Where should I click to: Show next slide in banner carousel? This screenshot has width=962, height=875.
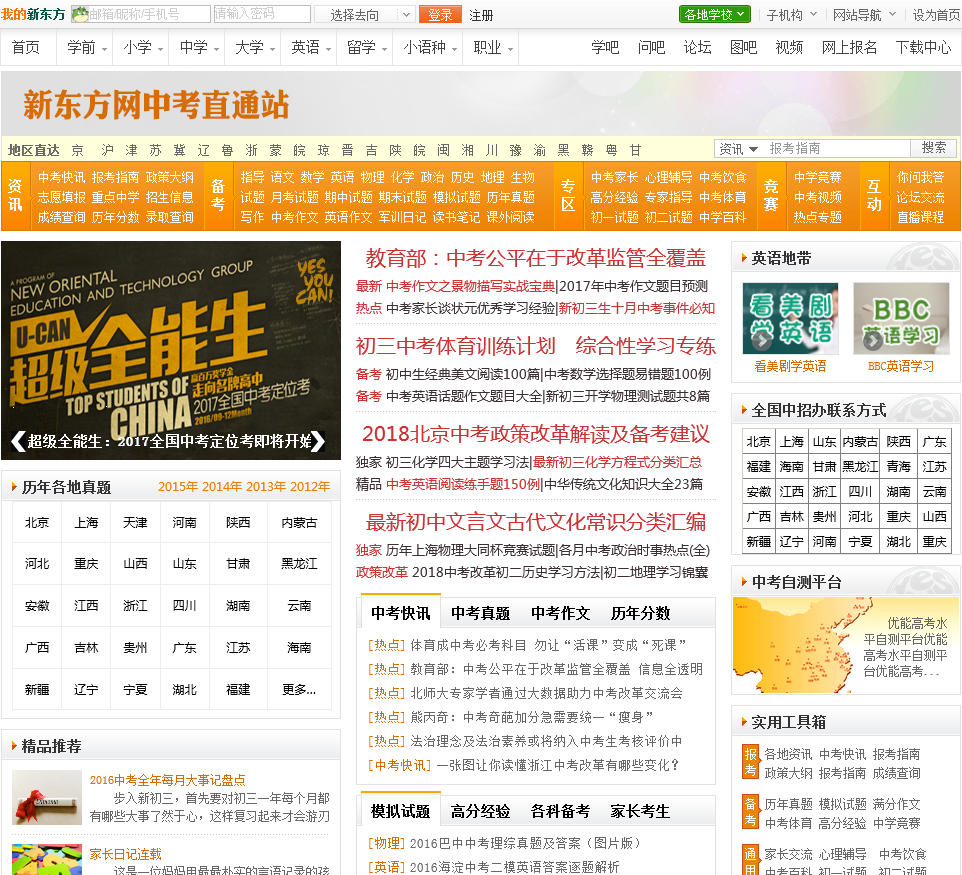[318, 441]
